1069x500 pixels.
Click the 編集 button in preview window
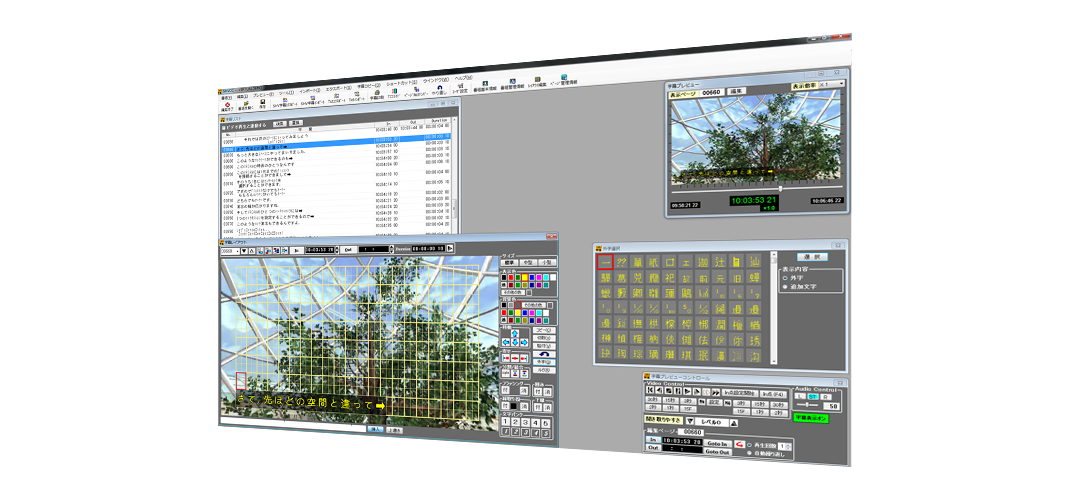click(736, 91)
